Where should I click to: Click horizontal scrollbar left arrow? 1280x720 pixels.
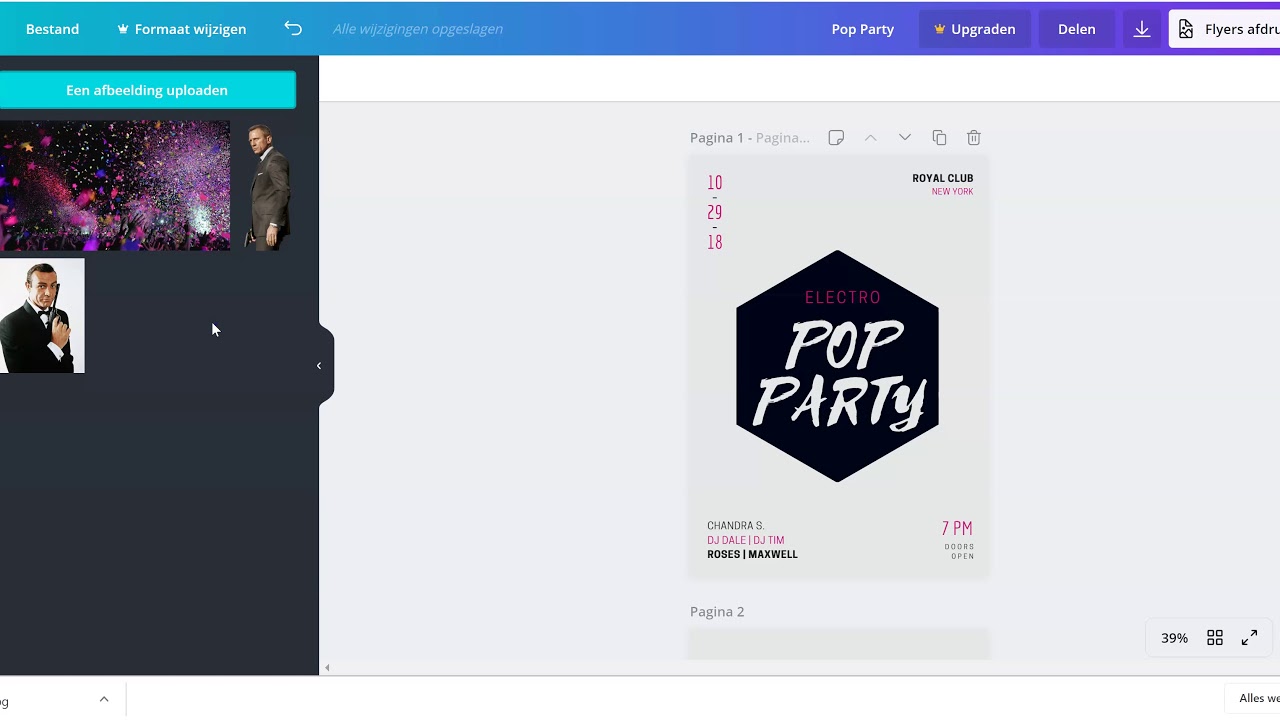tap(327, 668)
